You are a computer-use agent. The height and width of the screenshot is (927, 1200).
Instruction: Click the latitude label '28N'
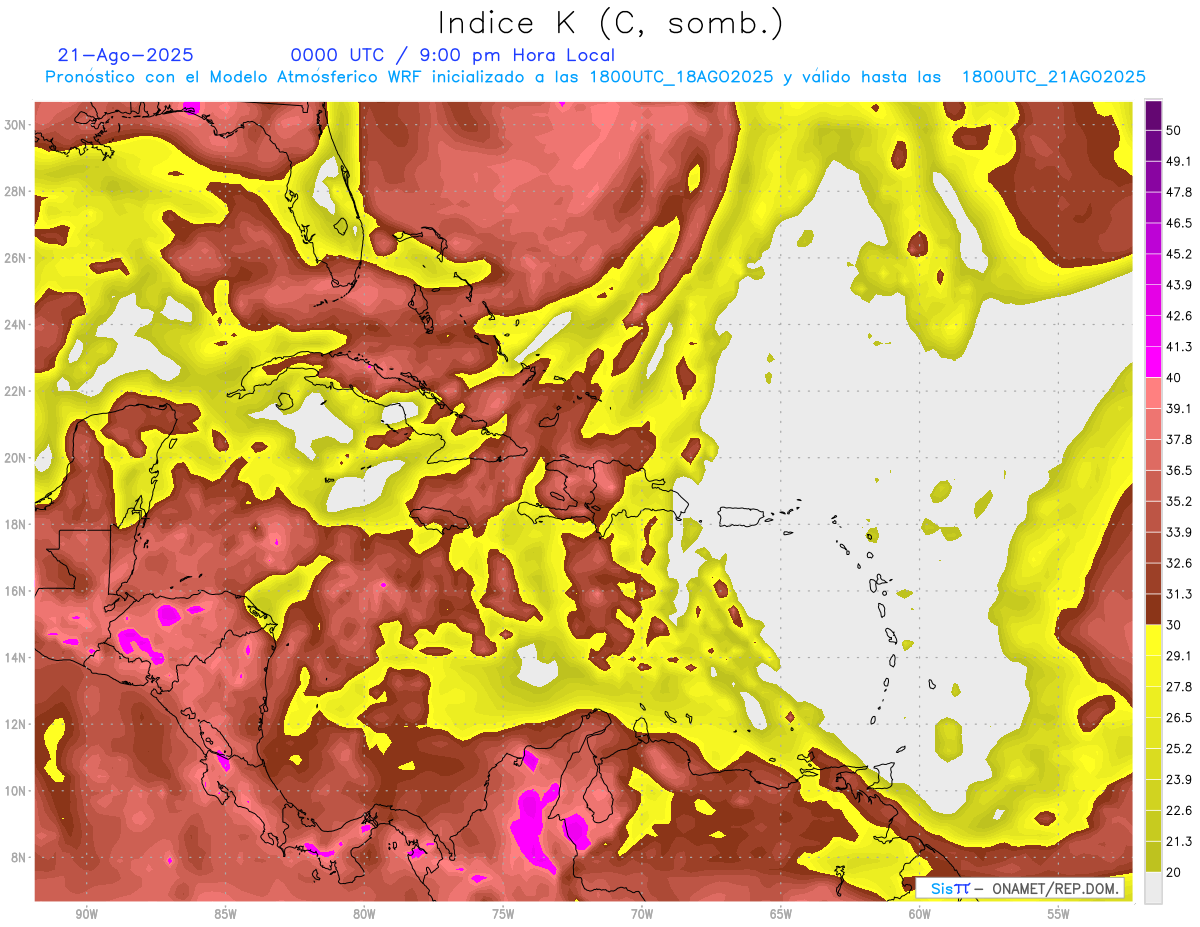pos(15,191)
